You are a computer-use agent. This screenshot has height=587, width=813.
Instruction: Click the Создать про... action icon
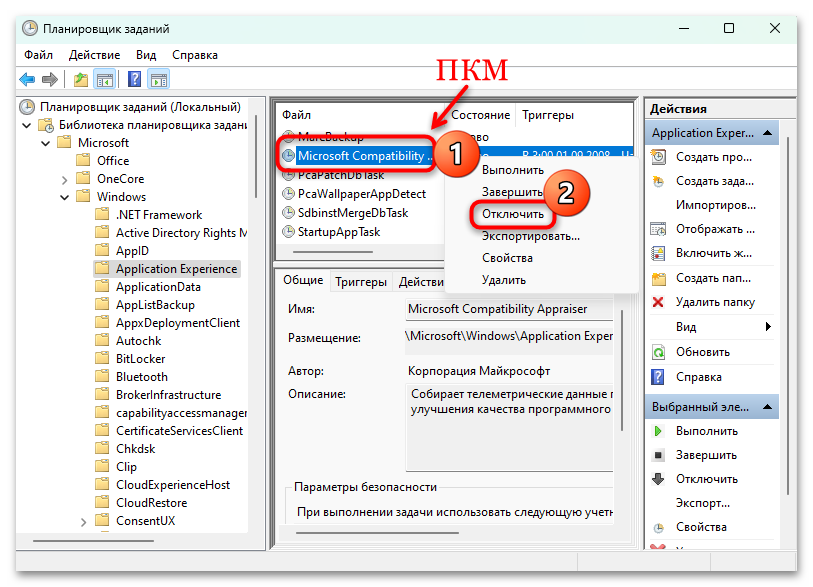(658, 157)
